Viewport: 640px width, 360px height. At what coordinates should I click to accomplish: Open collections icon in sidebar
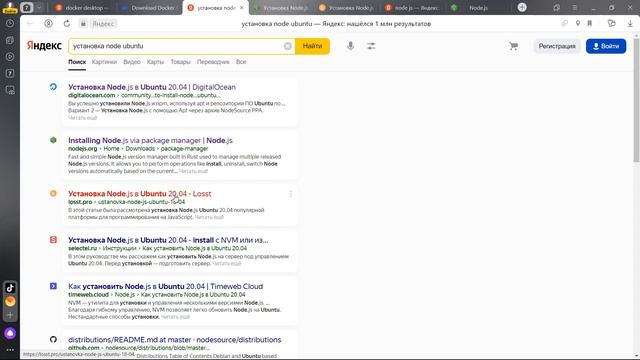(x=10, y=40)
